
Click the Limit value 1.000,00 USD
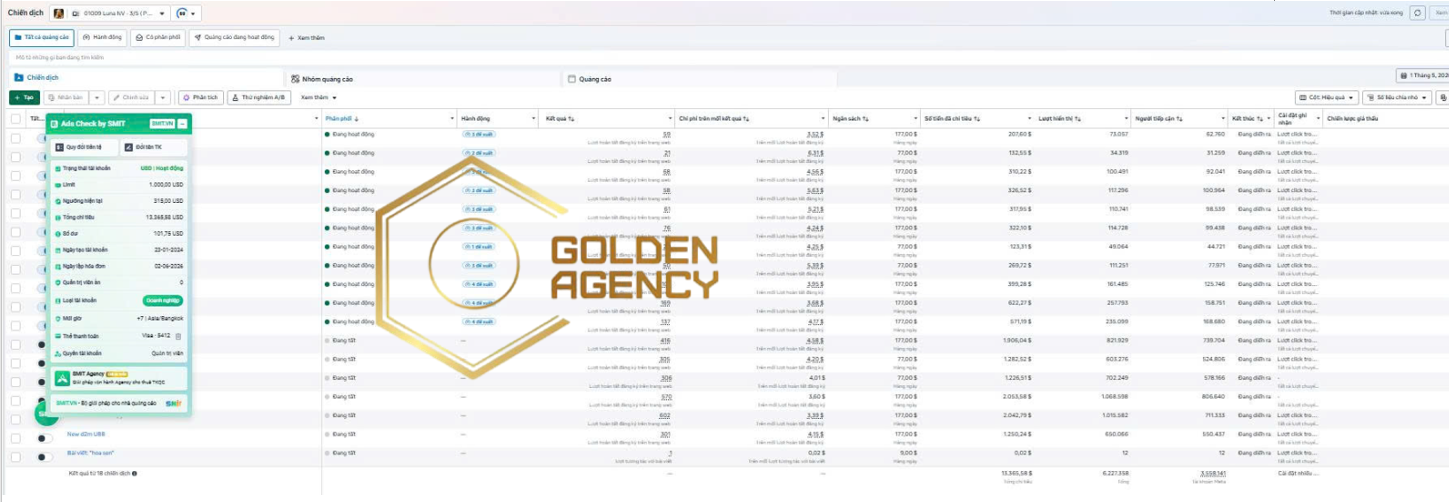click(x=165, y=184)
